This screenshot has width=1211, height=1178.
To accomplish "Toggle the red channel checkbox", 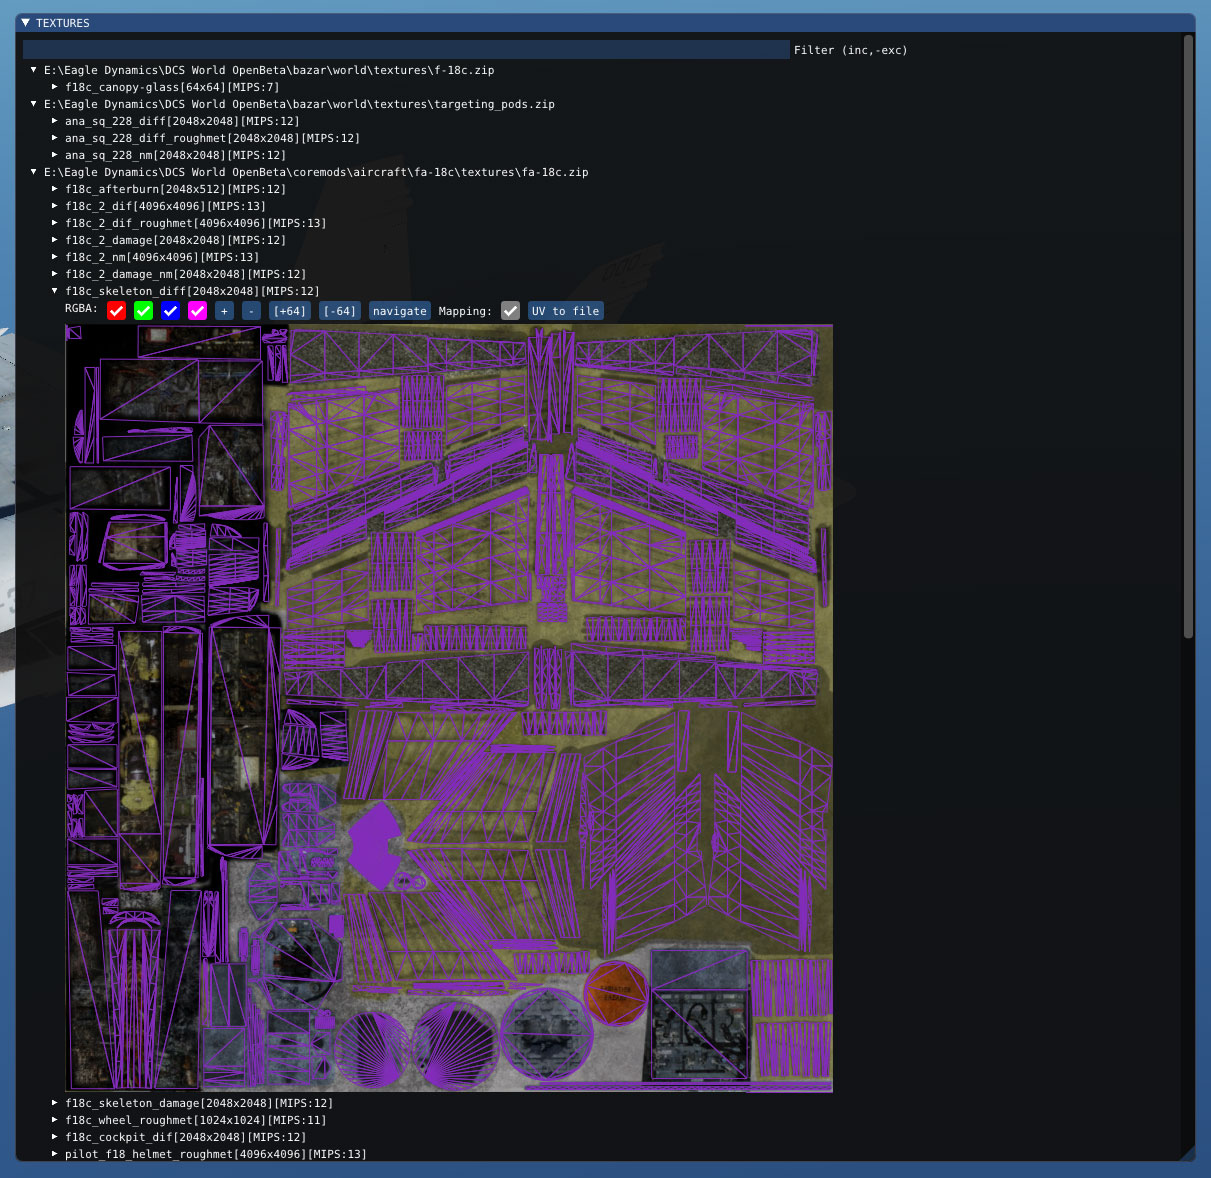I will coord(116,311).
